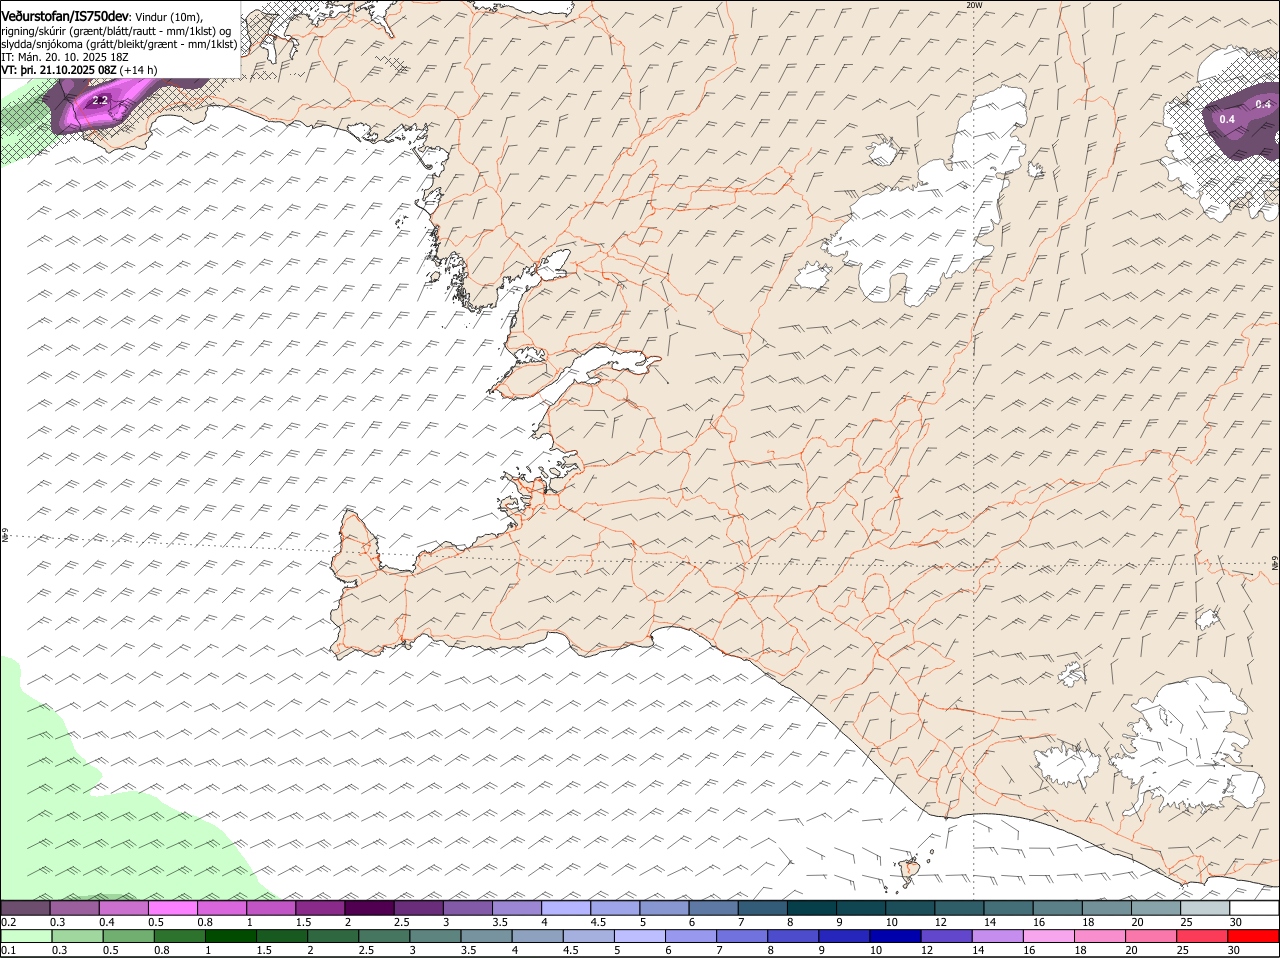Viewport: 1280px width, 958px height.
Task: Click the rain legend swatch labeled 0.5
Action: pyautogui.click(x=129, y=936)
